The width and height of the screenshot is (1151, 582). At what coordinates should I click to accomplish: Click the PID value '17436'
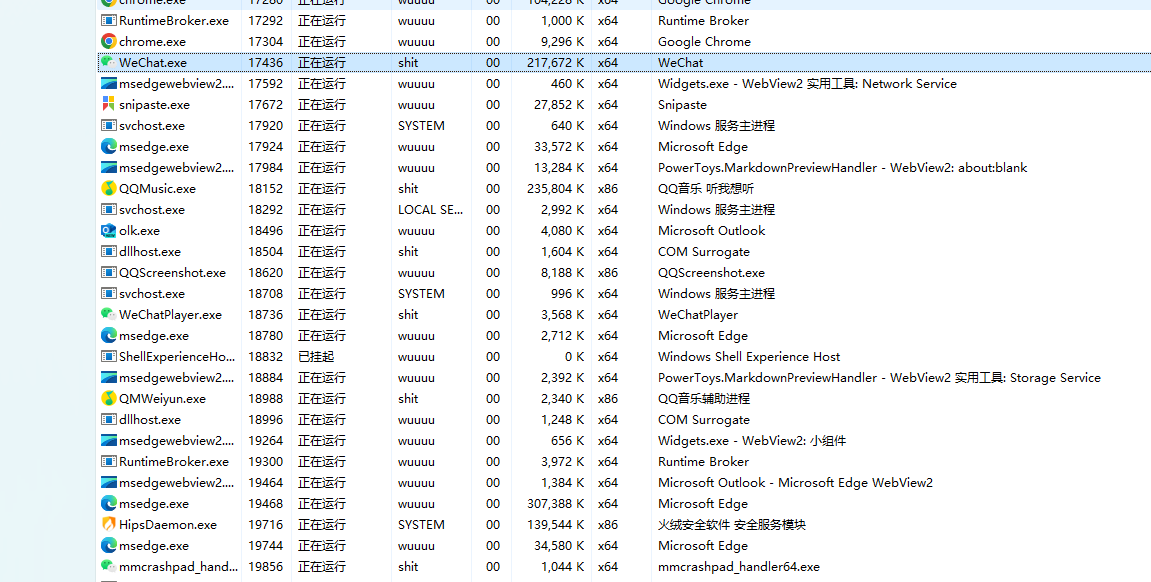[x=265, y=62]
